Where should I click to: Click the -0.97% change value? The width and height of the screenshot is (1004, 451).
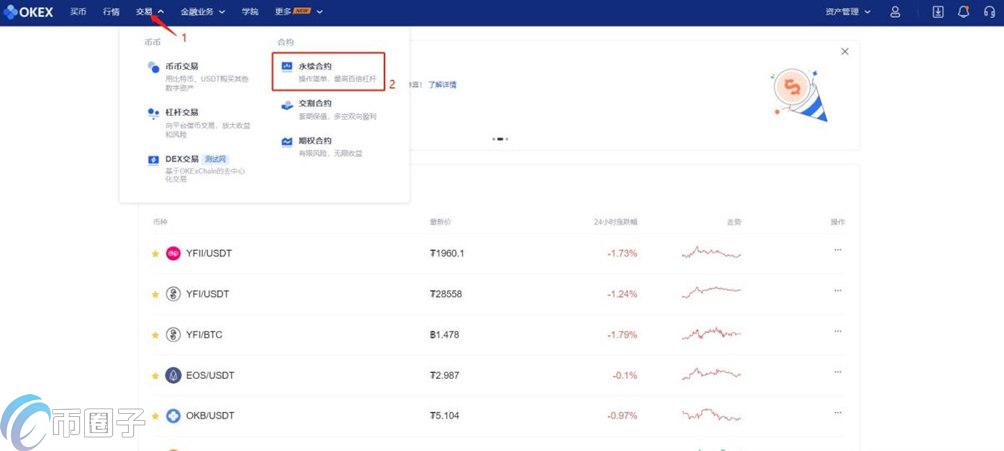[x=622, y=416]
